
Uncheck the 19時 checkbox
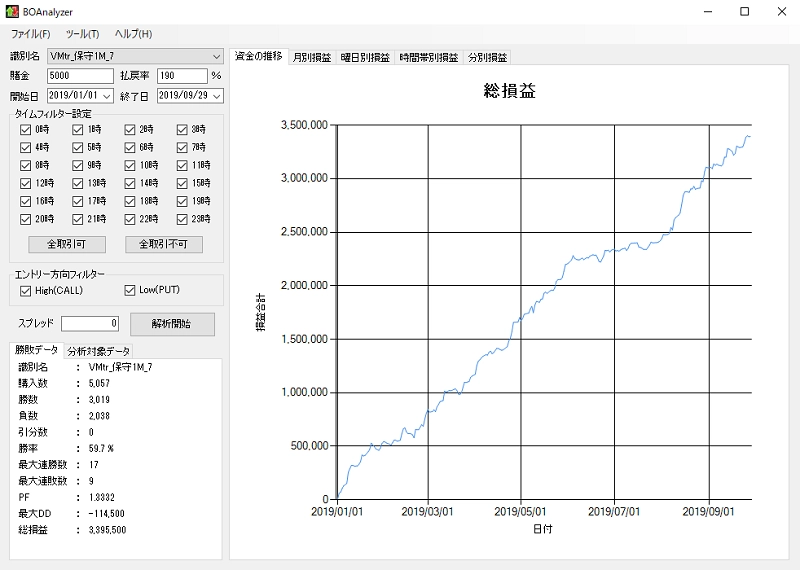click(182, 201)
